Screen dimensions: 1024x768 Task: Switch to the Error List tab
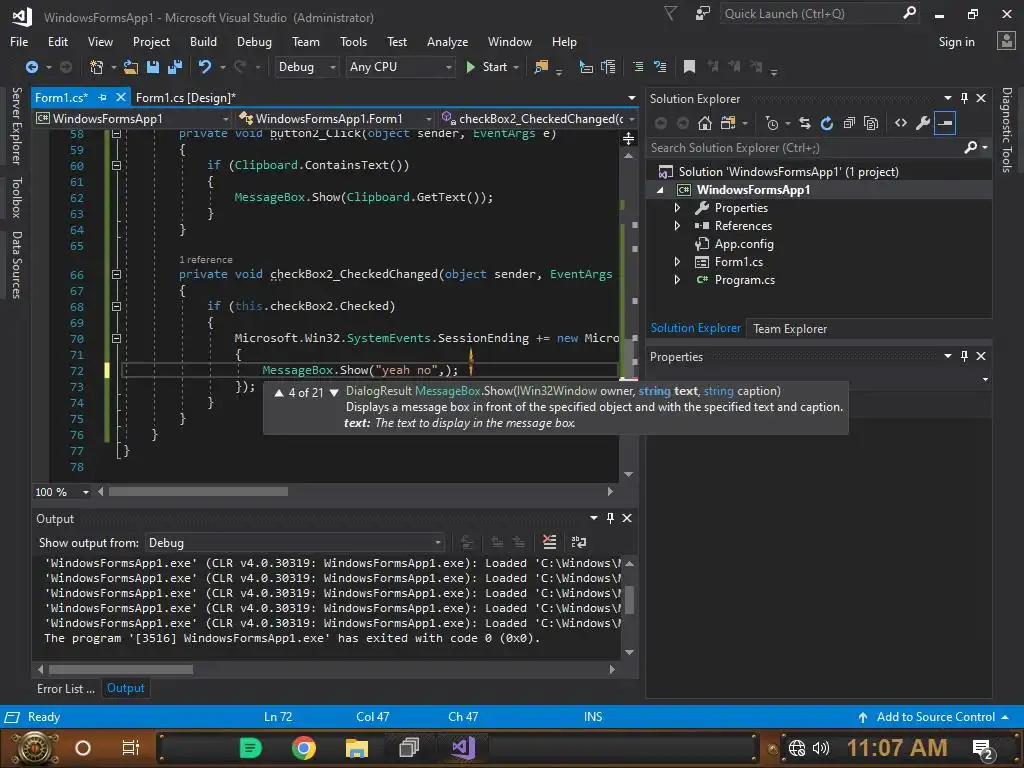(x=65, y=688)
